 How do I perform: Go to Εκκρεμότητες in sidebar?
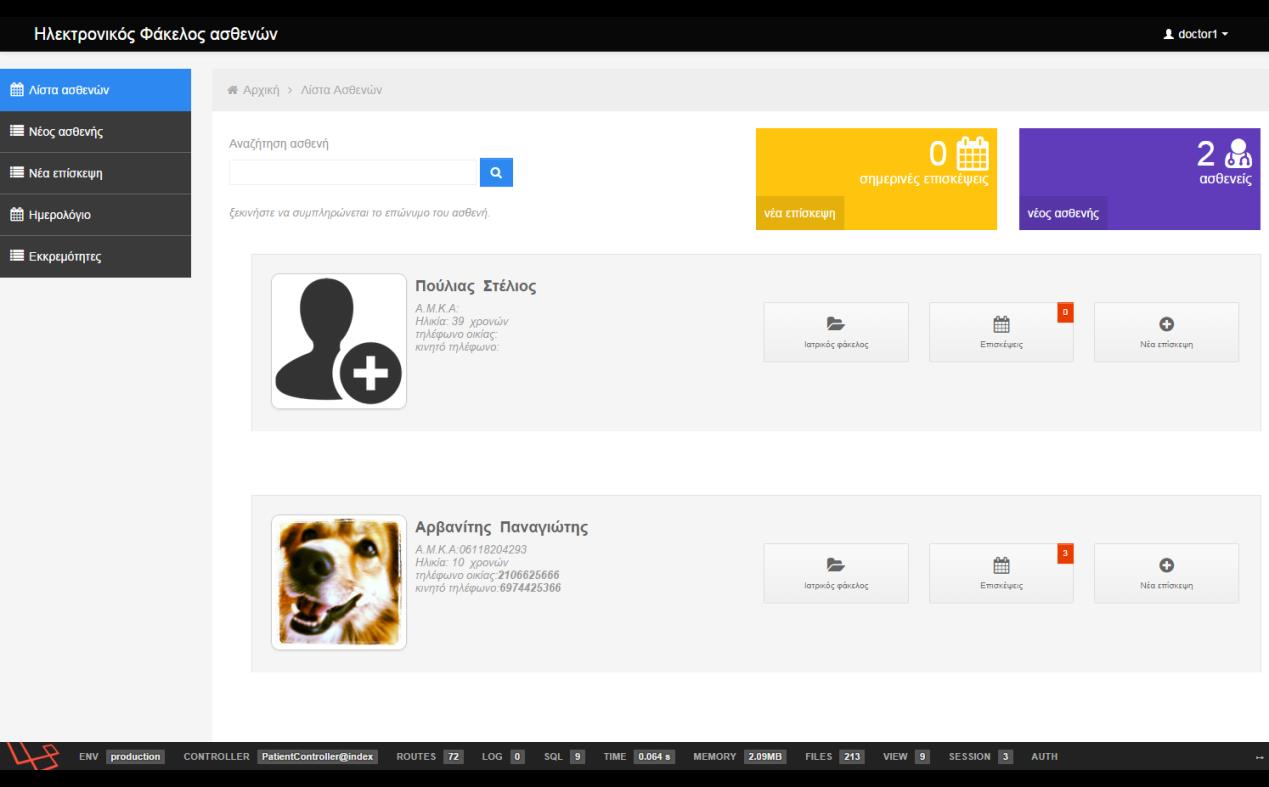[95, 256]
